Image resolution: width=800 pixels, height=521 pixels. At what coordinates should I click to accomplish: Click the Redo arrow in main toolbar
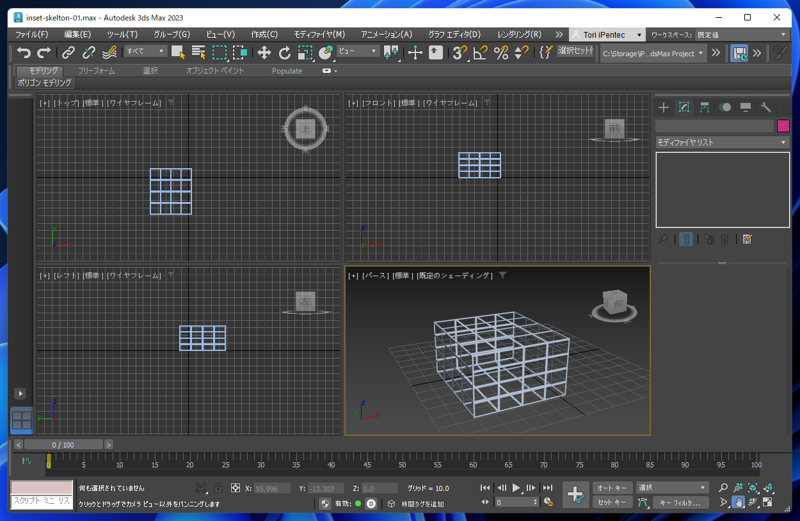click(x=44, y=53)
